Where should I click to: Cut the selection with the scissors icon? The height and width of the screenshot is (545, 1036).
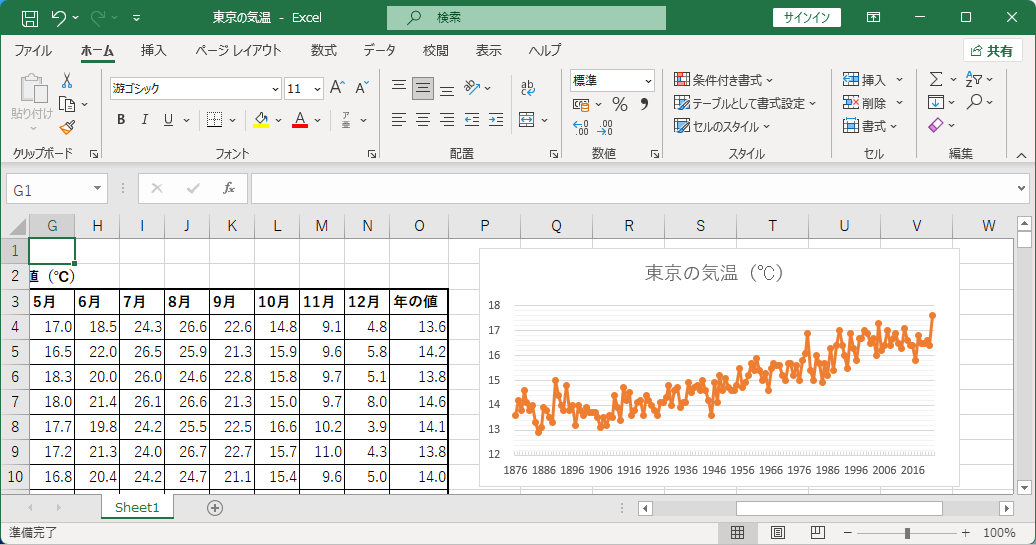click(67, 81)
